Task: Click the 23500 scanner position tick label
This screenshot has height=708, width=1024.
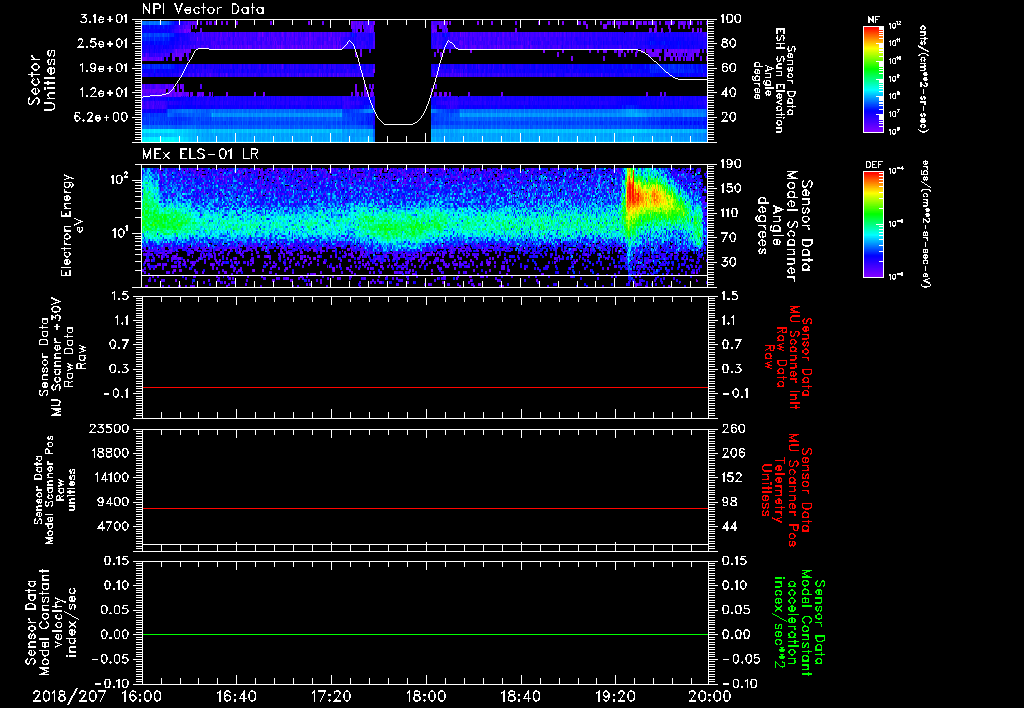Action: (108, 428)
